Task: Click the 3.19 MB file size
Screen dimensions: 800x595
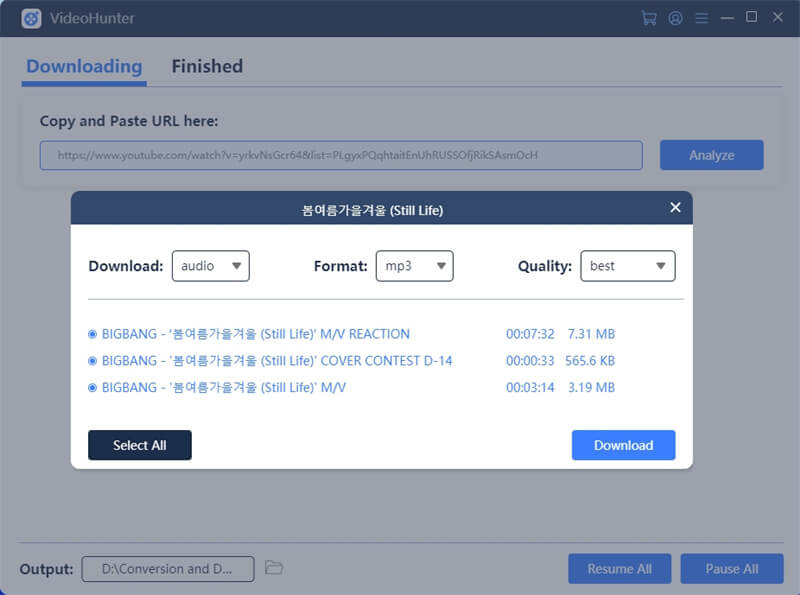Action: [x=591, y=388]
